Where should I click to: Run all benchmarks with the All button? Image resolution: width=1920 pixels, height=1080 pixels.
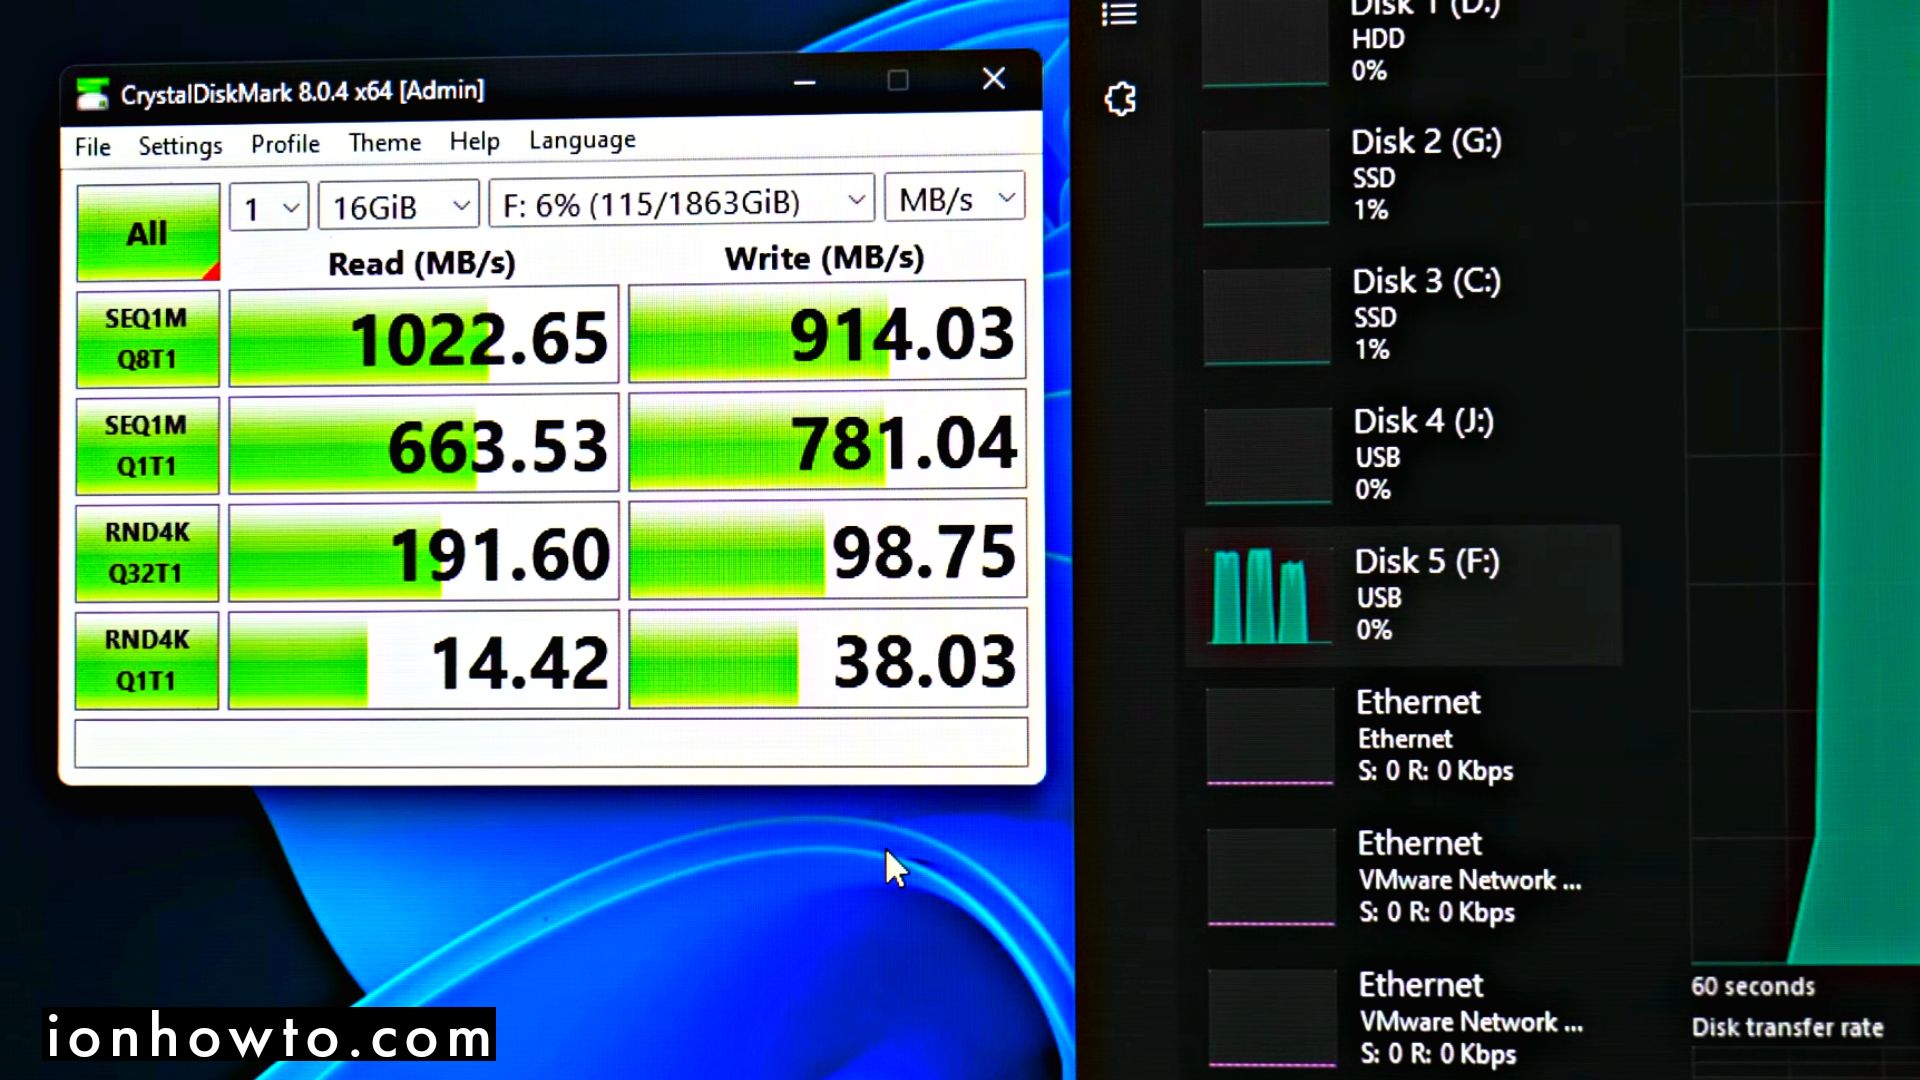148,232
